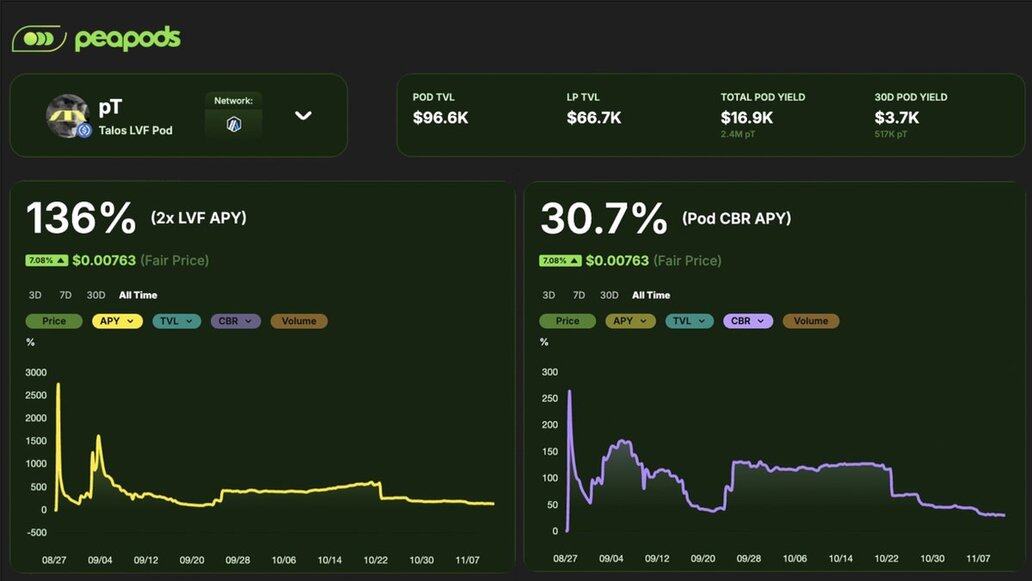Open the TVL dropdown in left chart
1032x581 pixels.
(x=176, y=321)
